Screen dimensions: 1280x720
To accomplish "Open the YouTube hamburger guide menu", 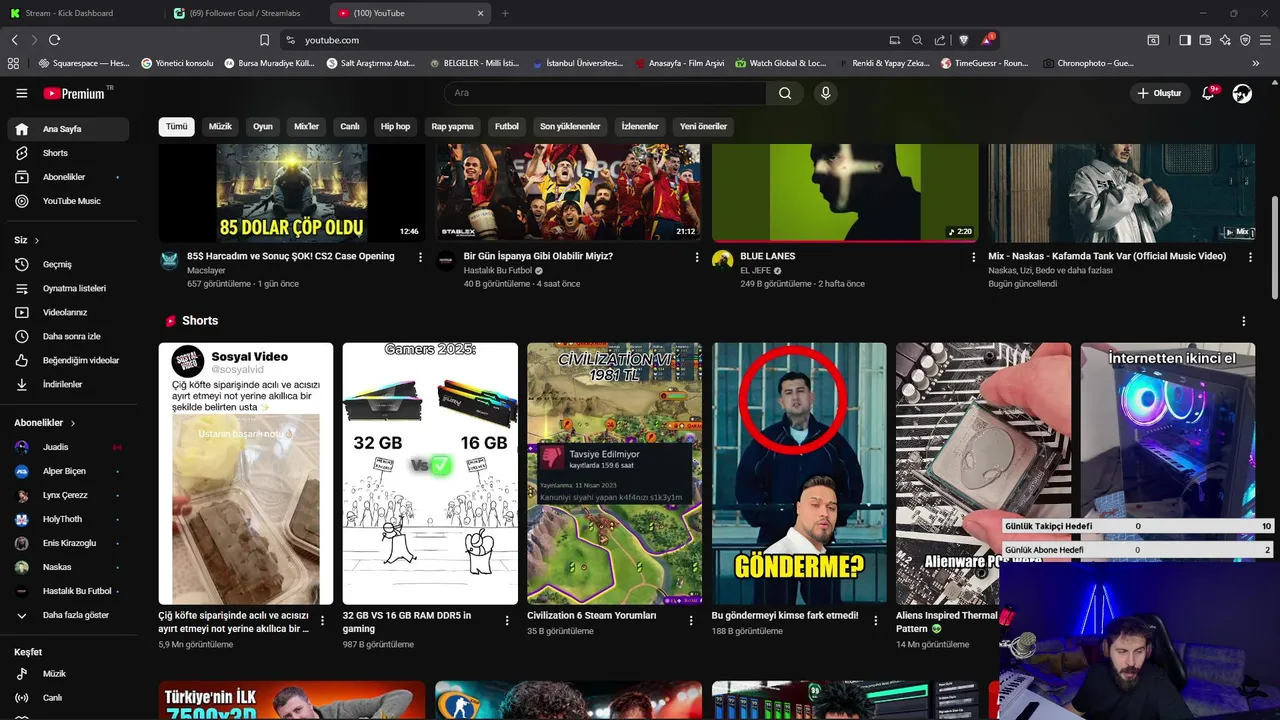I will [21, 93].
